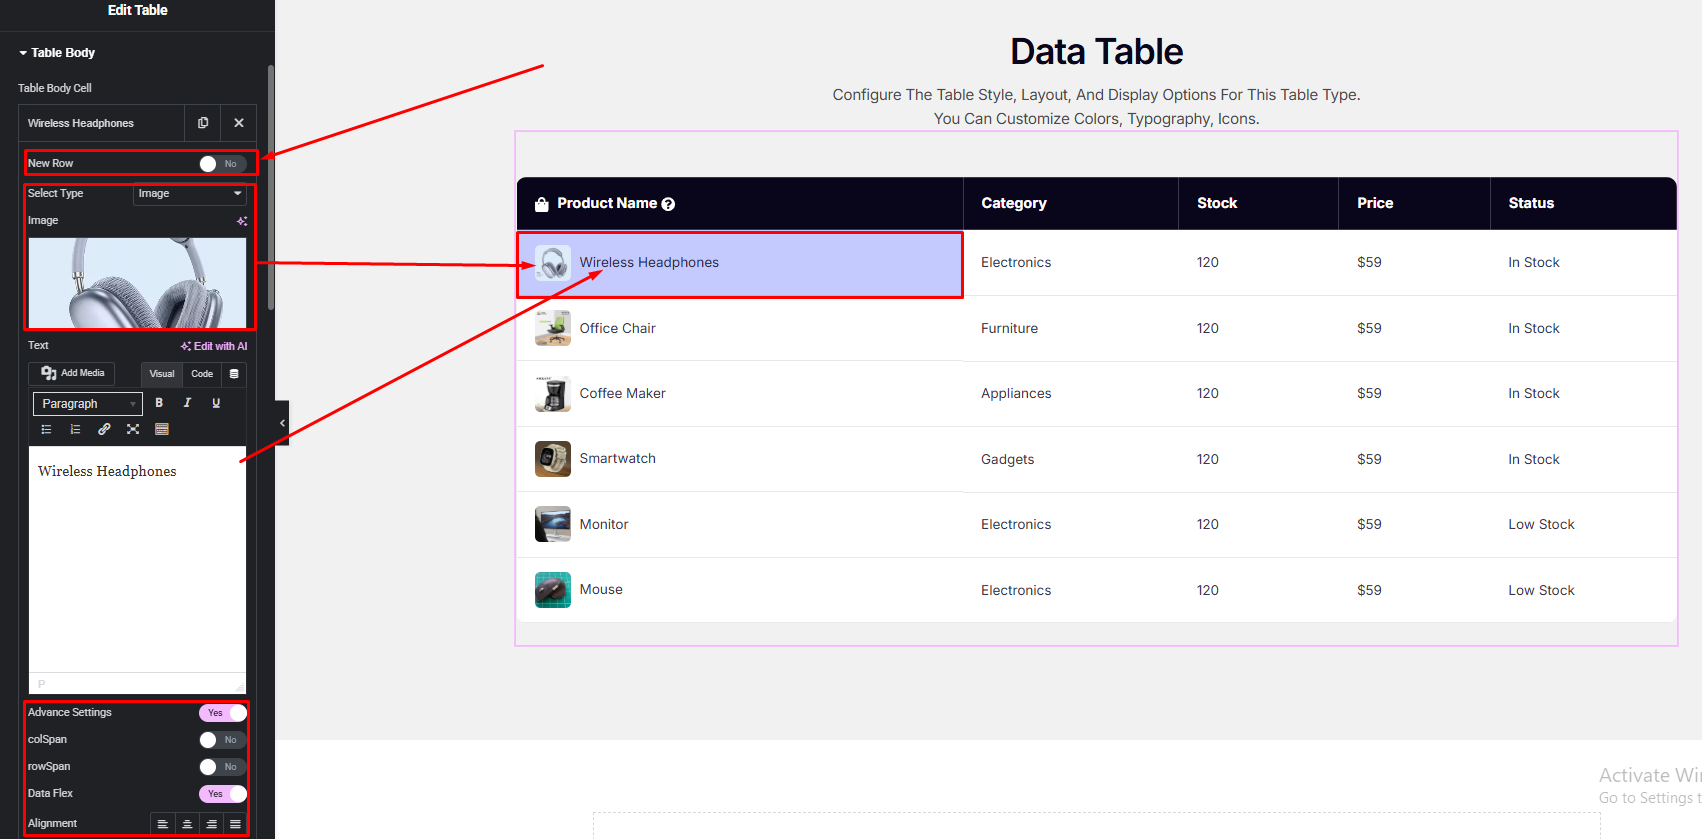
Task: Click the headphones image preview thumbnail
Action: click(x=137, y=283)
